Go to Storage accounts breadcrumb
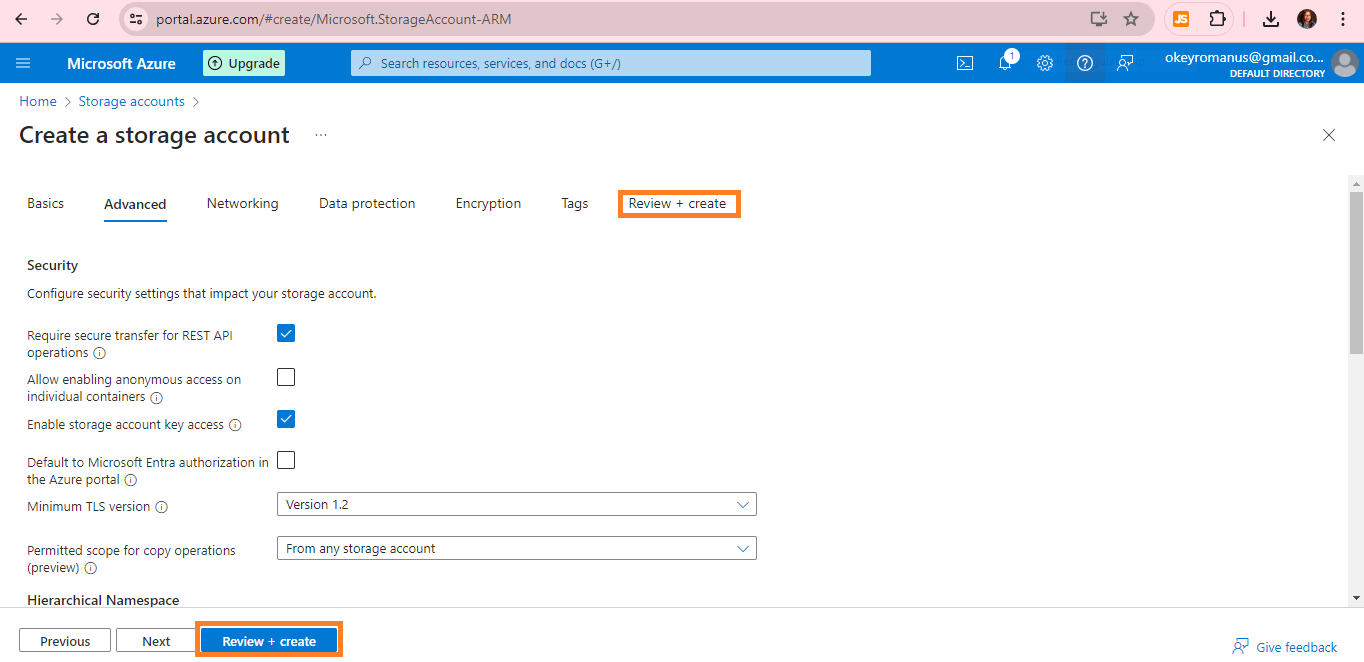Screen dimensions: 1364x662 132,101
